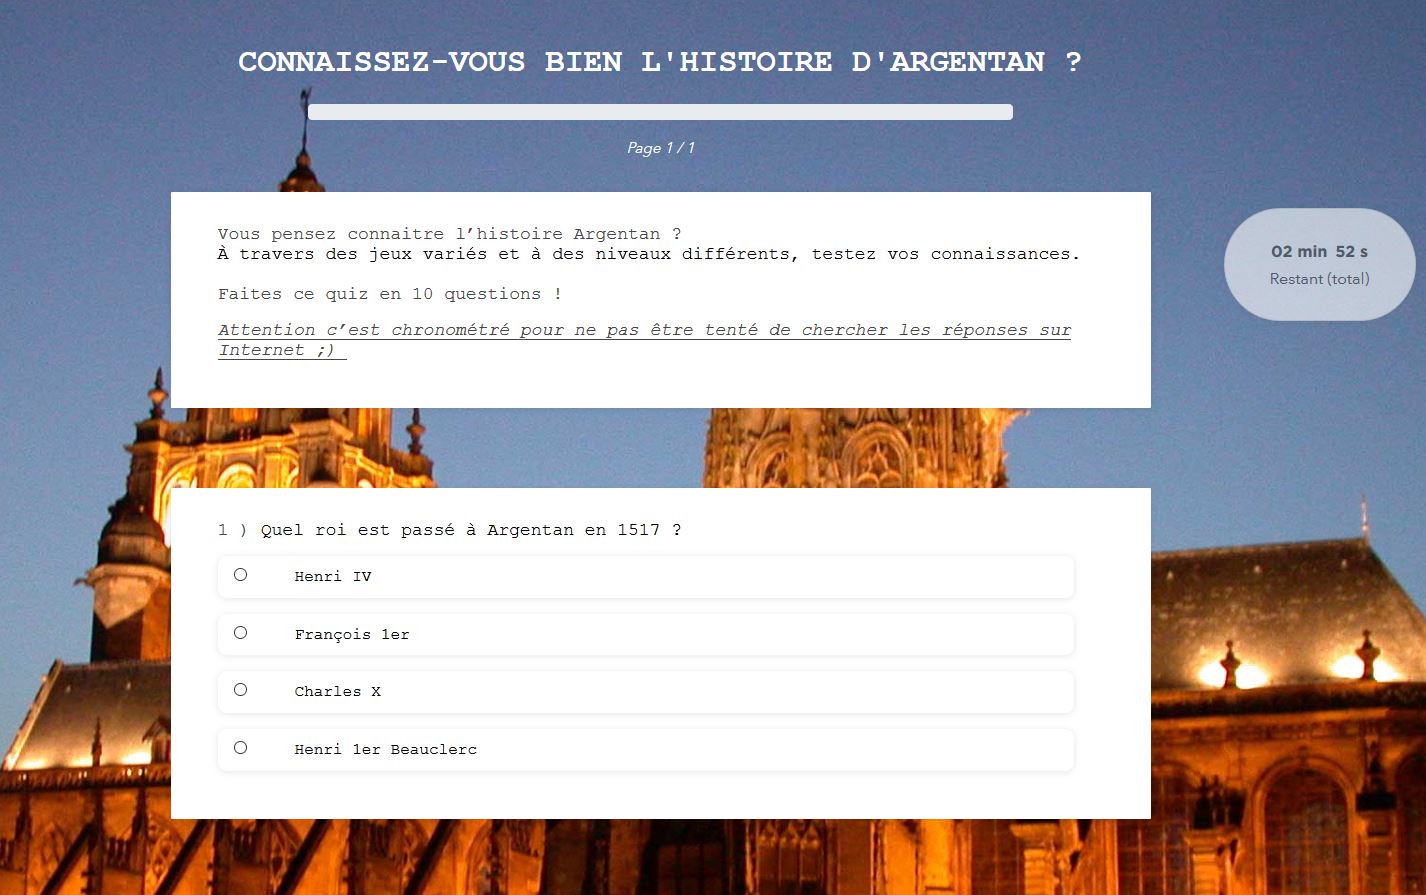Choose the Henri 1er Beauclerc radio option
1426x895 pixels.
click(240, 748)
